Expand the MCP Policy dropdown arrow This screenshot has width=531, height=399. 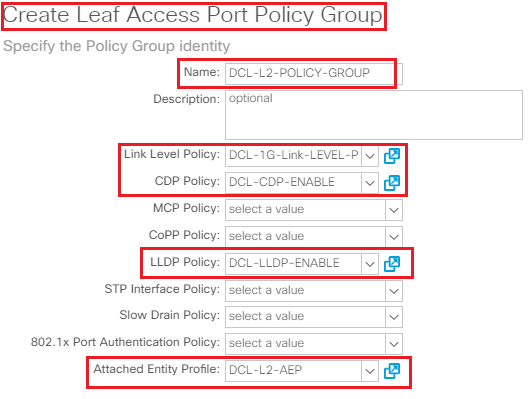pos(394,210)
